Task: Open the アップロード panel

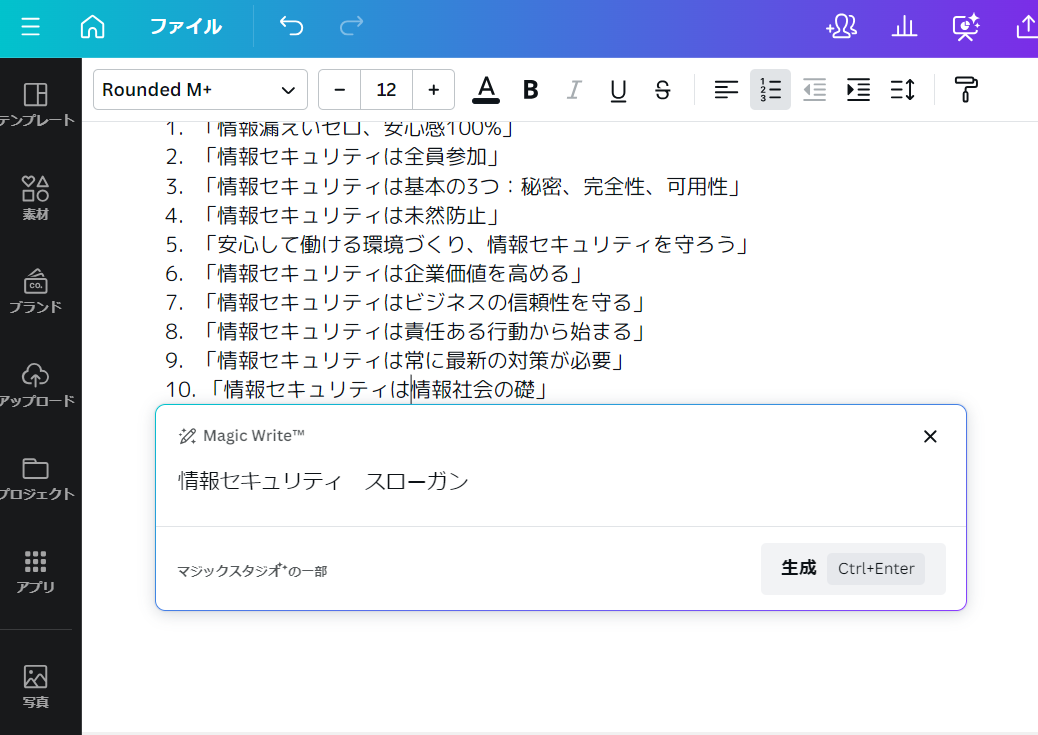Action: click(36, 385)
